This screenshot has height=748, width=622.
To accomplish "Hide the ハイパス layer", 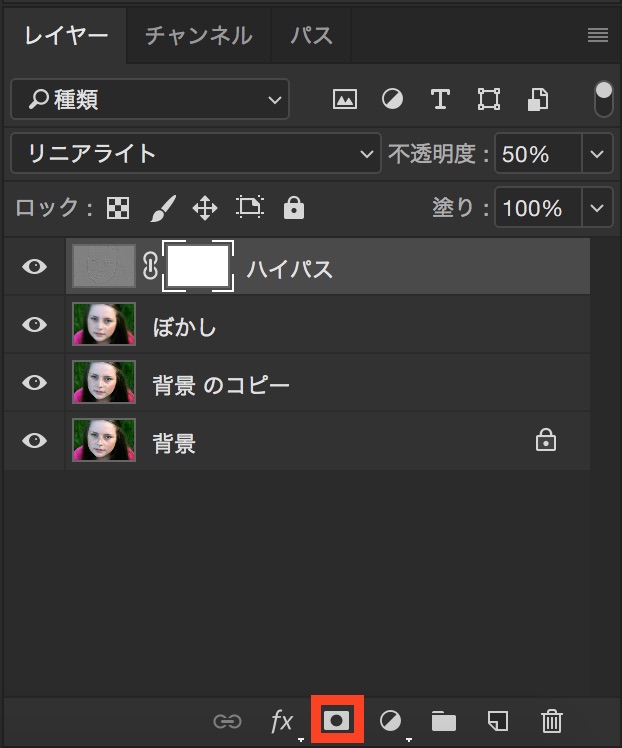I will [34, 266].
